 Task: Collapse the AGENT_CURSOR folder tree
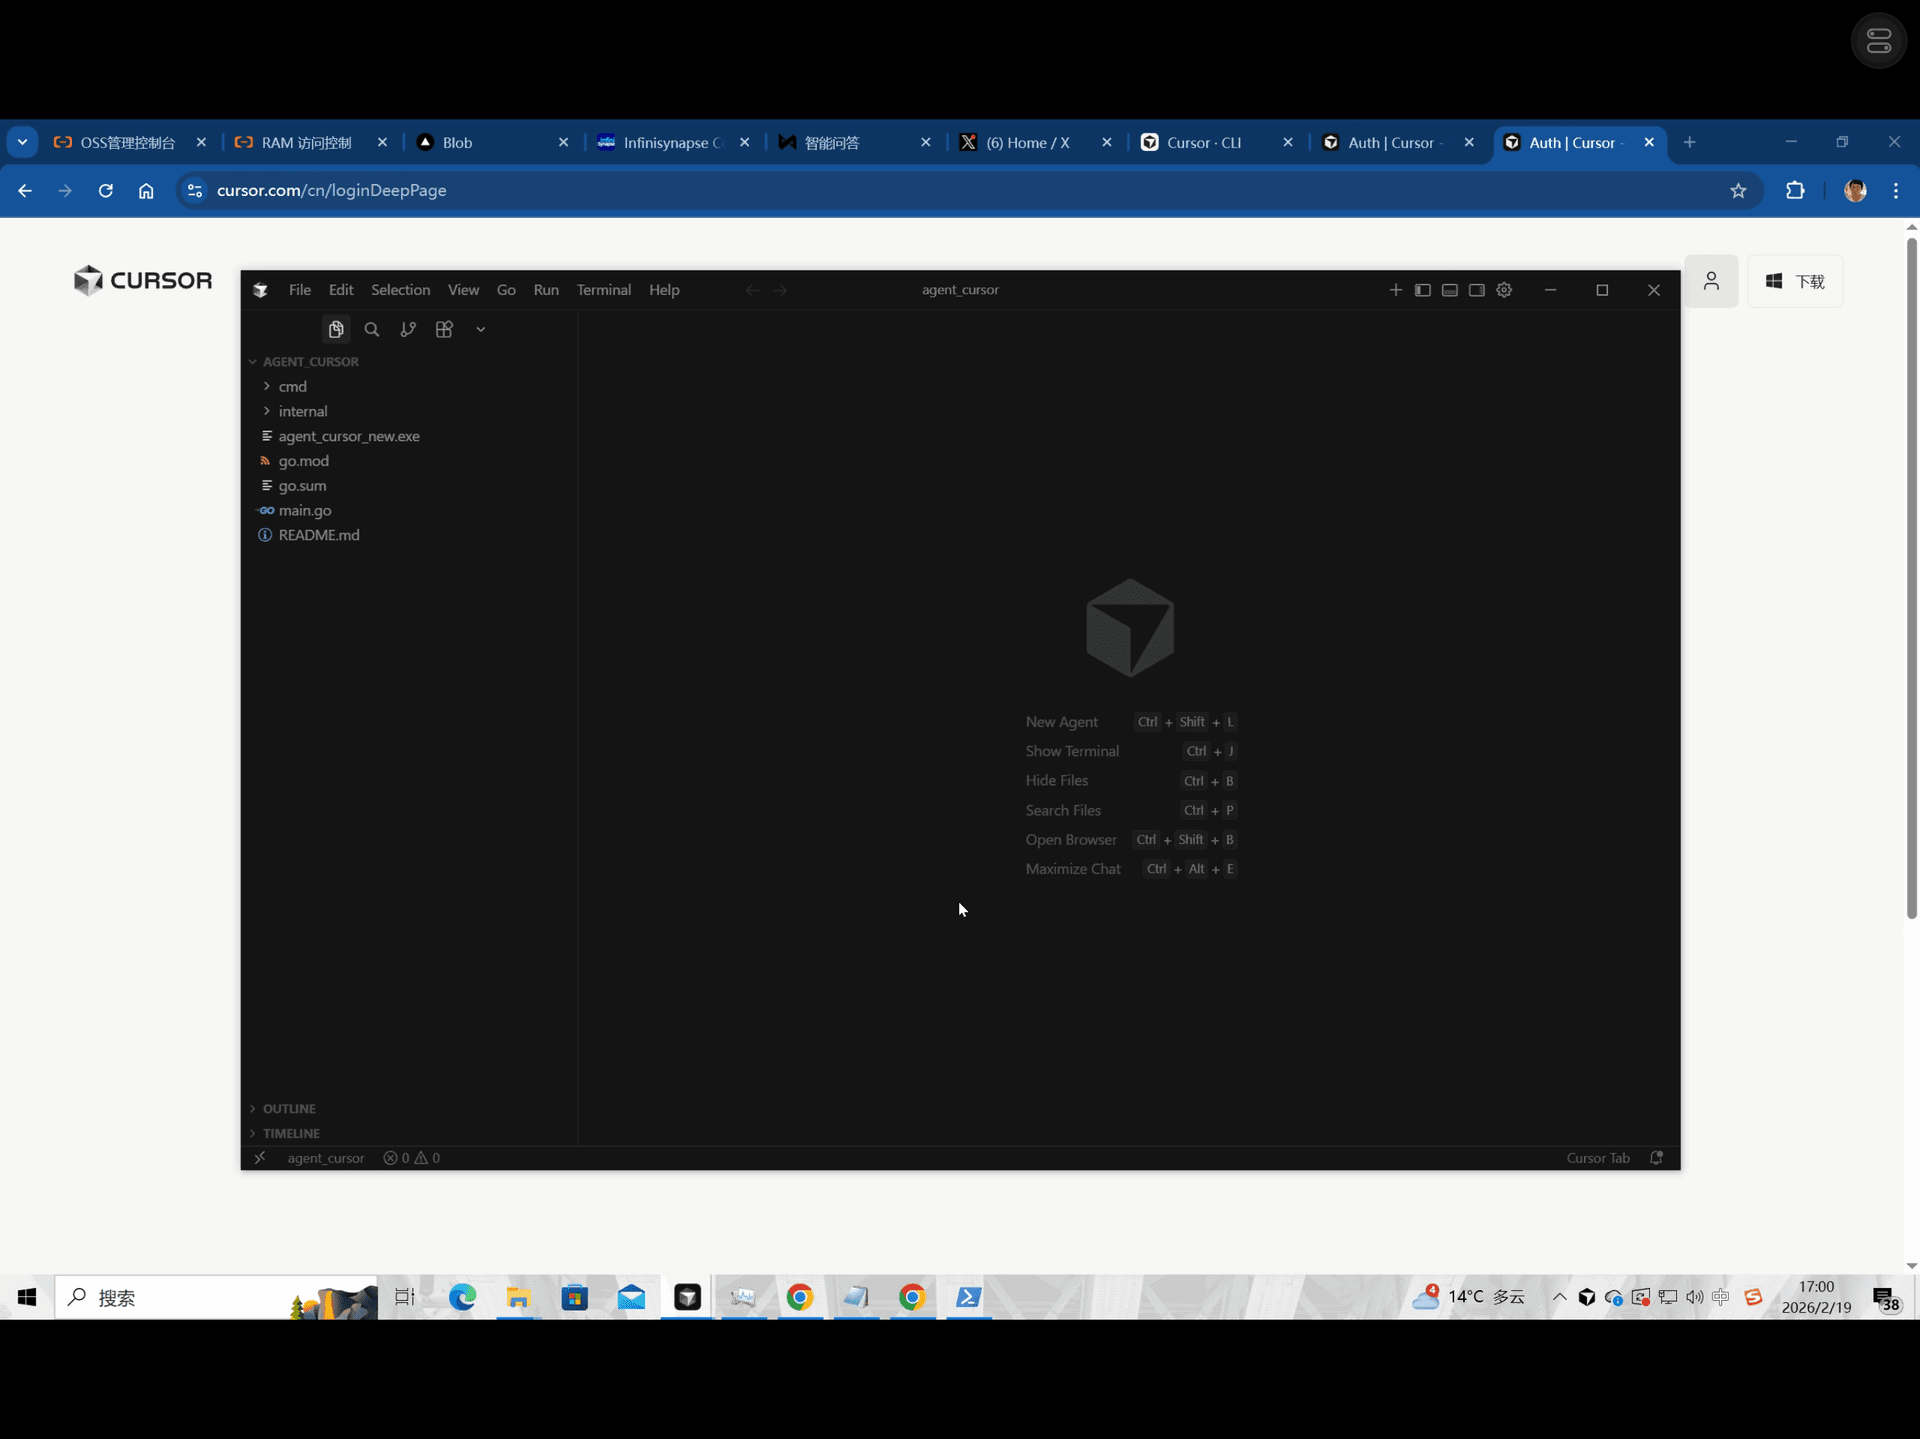[x=310, y=361]
